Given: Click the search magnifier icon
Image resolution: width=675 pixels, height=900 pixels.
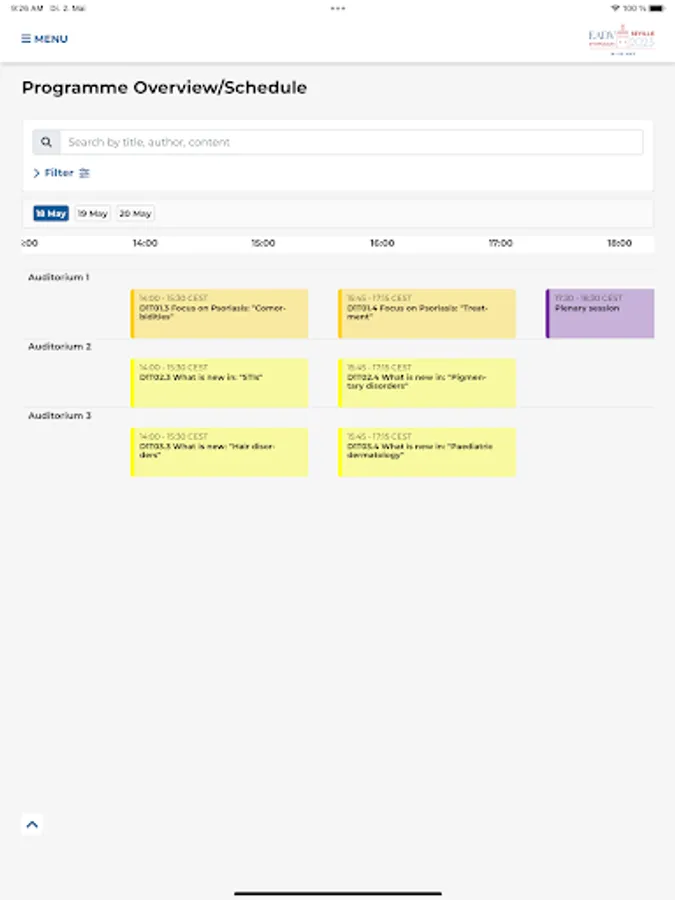Looking at the screenshot, I should [x=47, y=142].
